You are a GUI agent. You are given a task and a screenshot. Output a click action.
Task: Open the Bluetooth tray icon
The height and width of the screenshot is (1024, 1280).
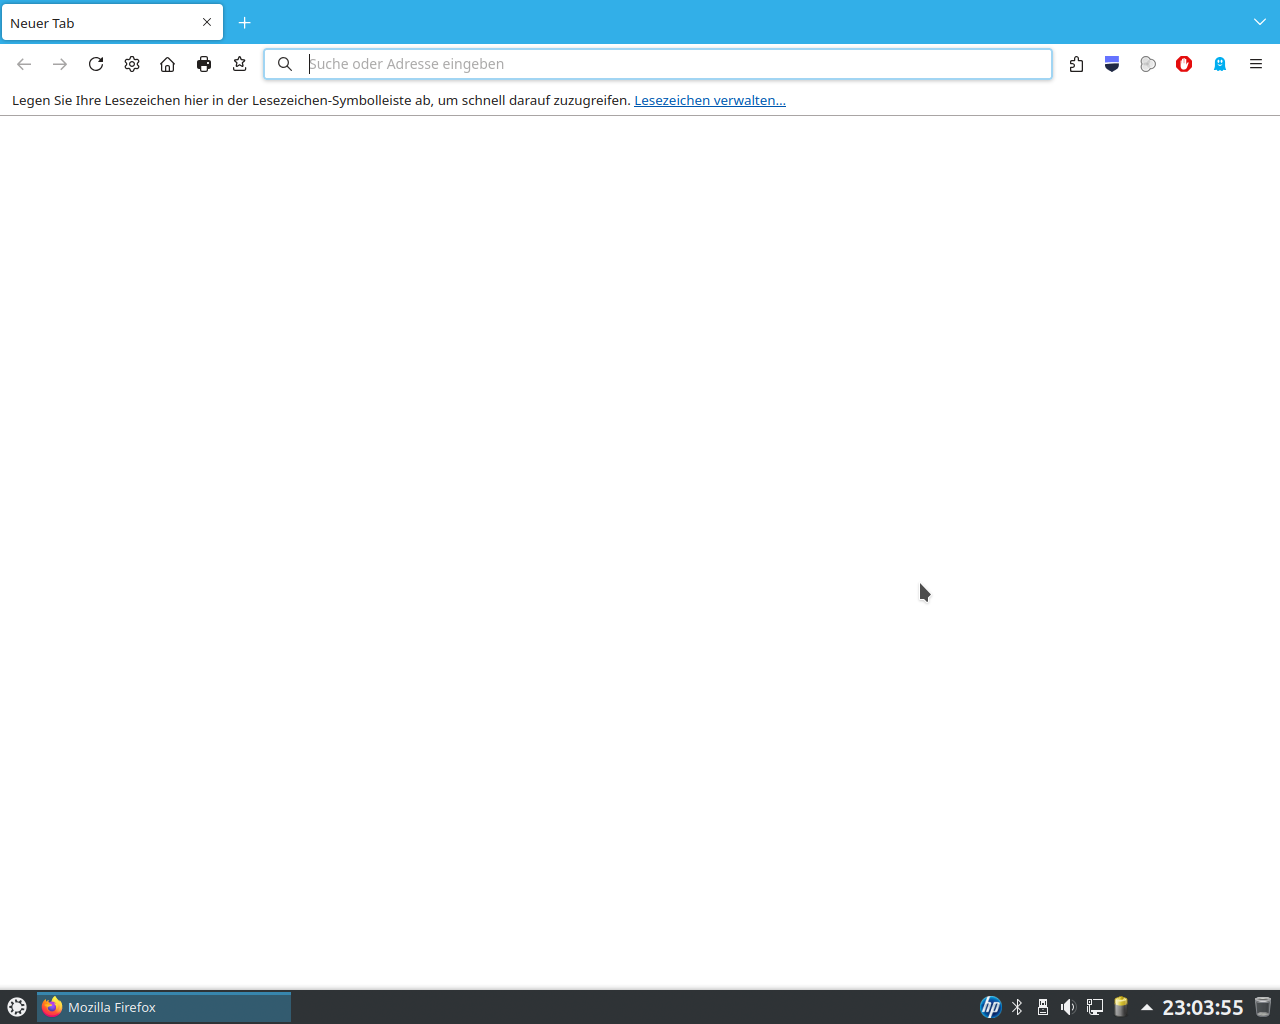coord(1017,1007)
